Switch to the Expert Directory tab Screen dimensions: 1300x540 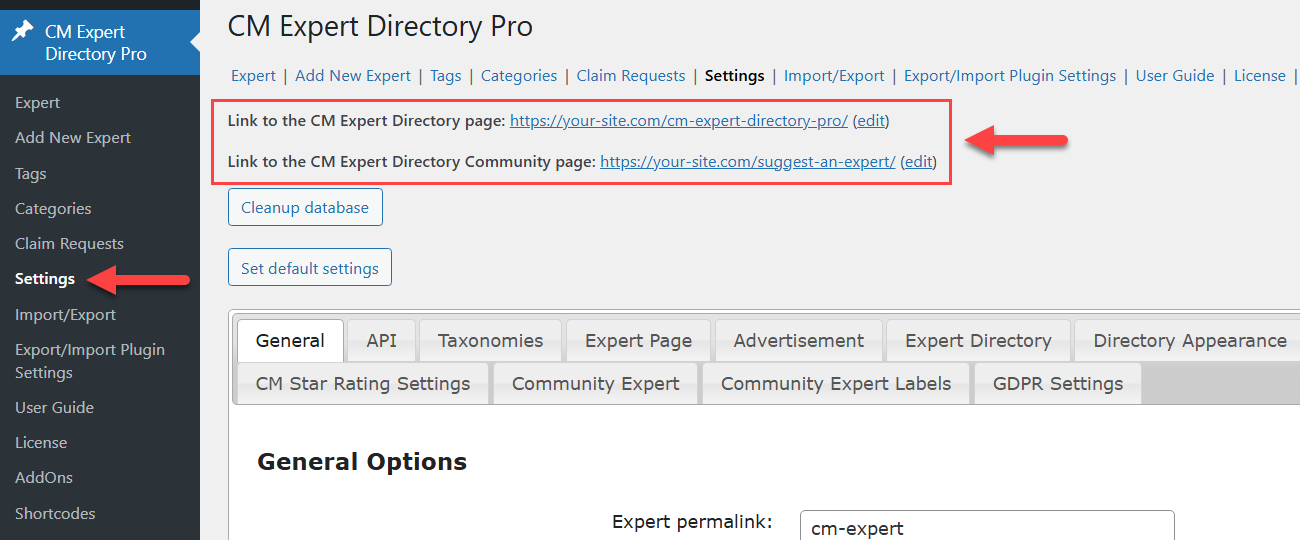[x=978, y=341]
